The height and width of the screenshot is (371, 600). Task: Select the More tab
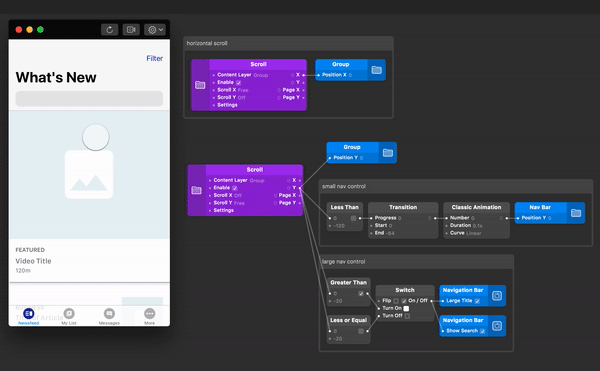pyautogui.click(x=150, y=316)
